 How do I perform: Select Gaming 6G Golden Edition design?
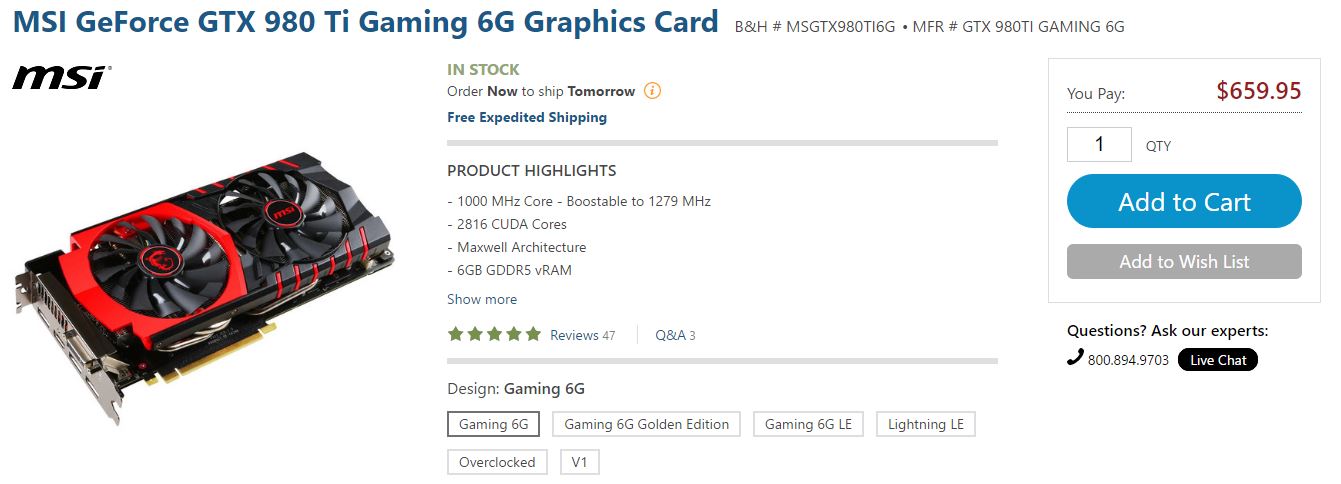[x=646, y=424]
